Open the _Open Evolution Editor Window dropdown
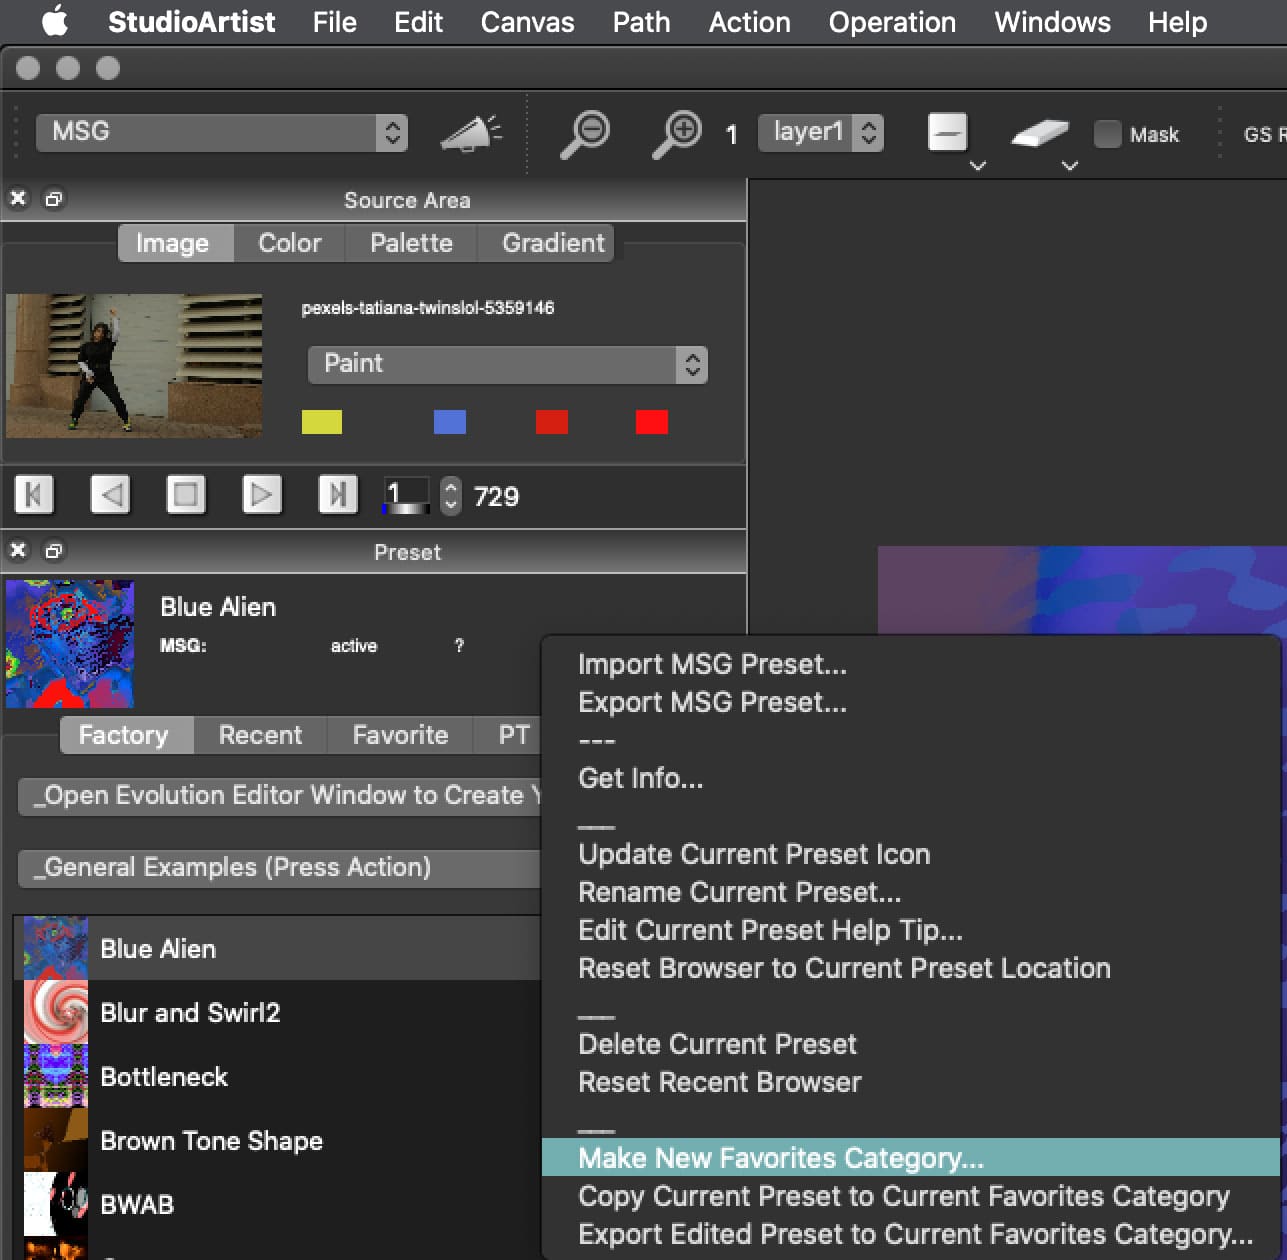This screenshot has width=1287, height=1260. 280,796
